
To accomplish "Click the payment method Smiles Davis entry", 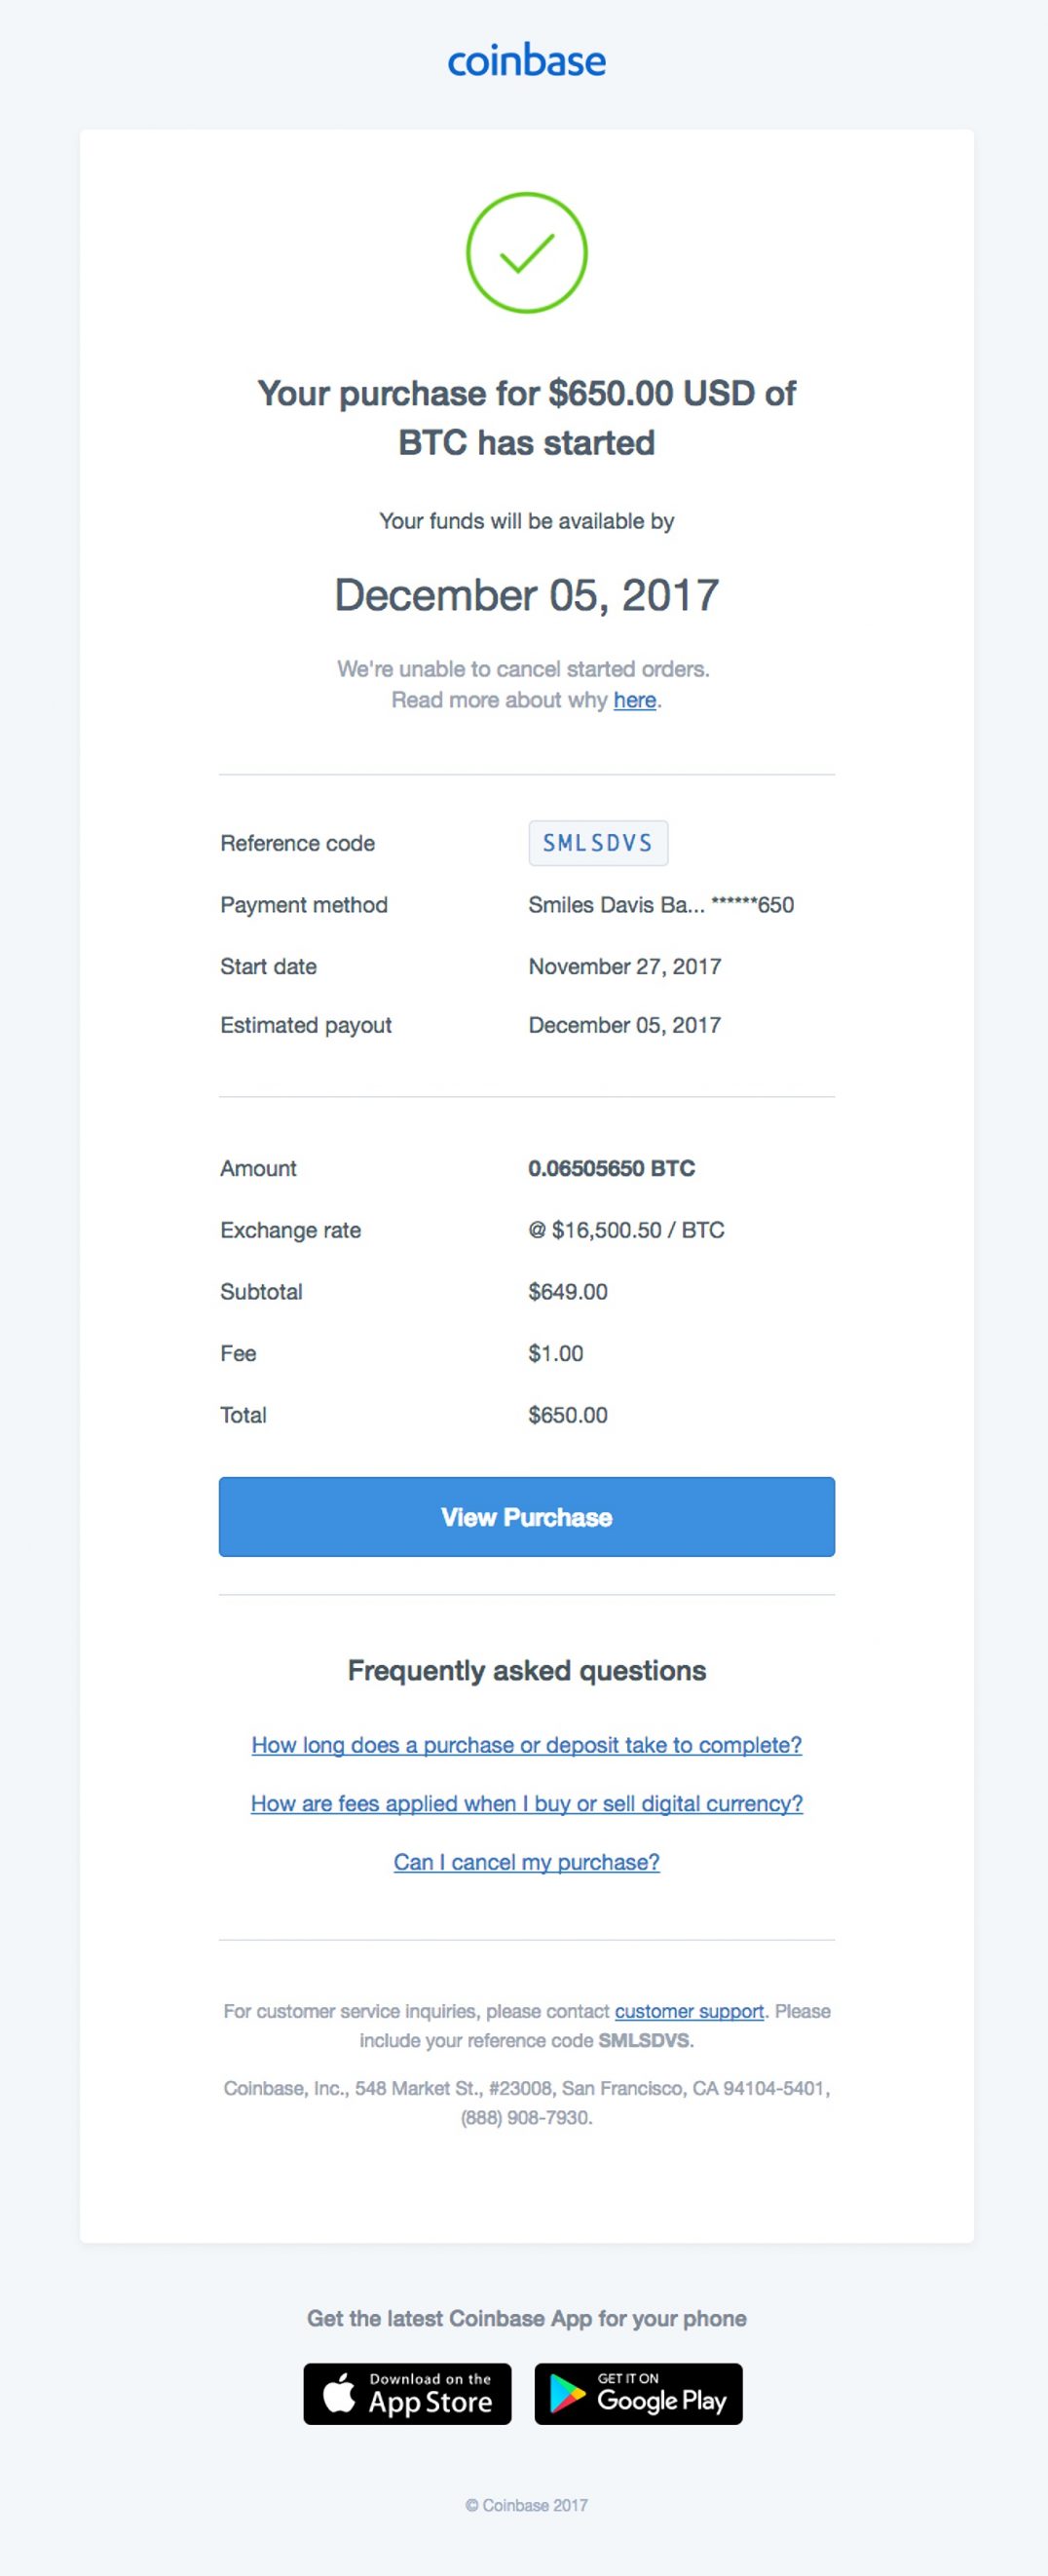I will click(x=660, y=904).
